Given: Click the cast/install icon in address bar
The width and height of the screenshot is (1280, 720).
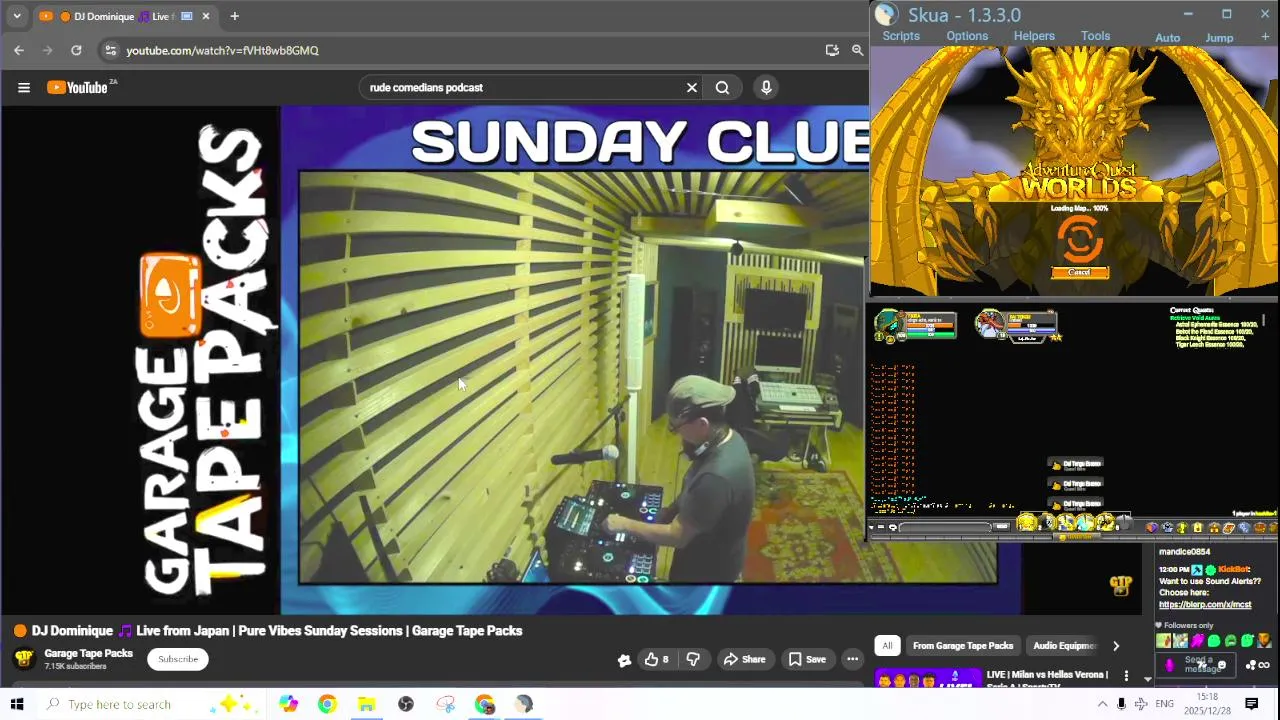Looking at the screenshot, I should [832, 50].
